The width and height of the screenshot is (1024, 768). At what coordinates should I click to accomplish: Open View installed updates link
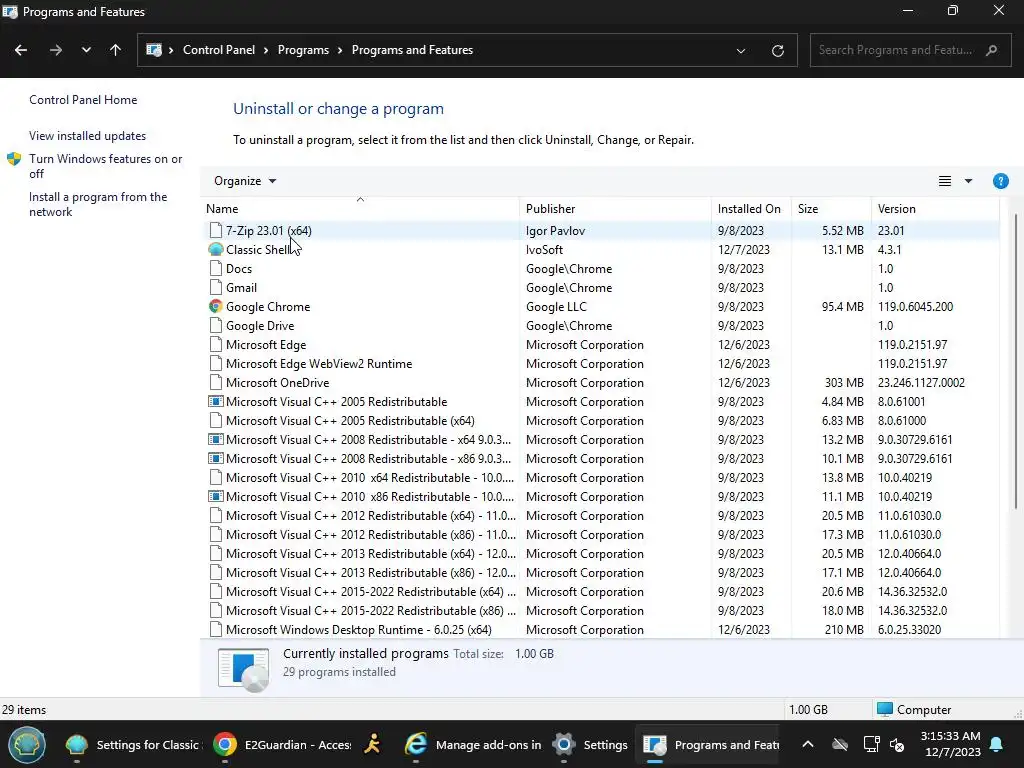[88, 136]
